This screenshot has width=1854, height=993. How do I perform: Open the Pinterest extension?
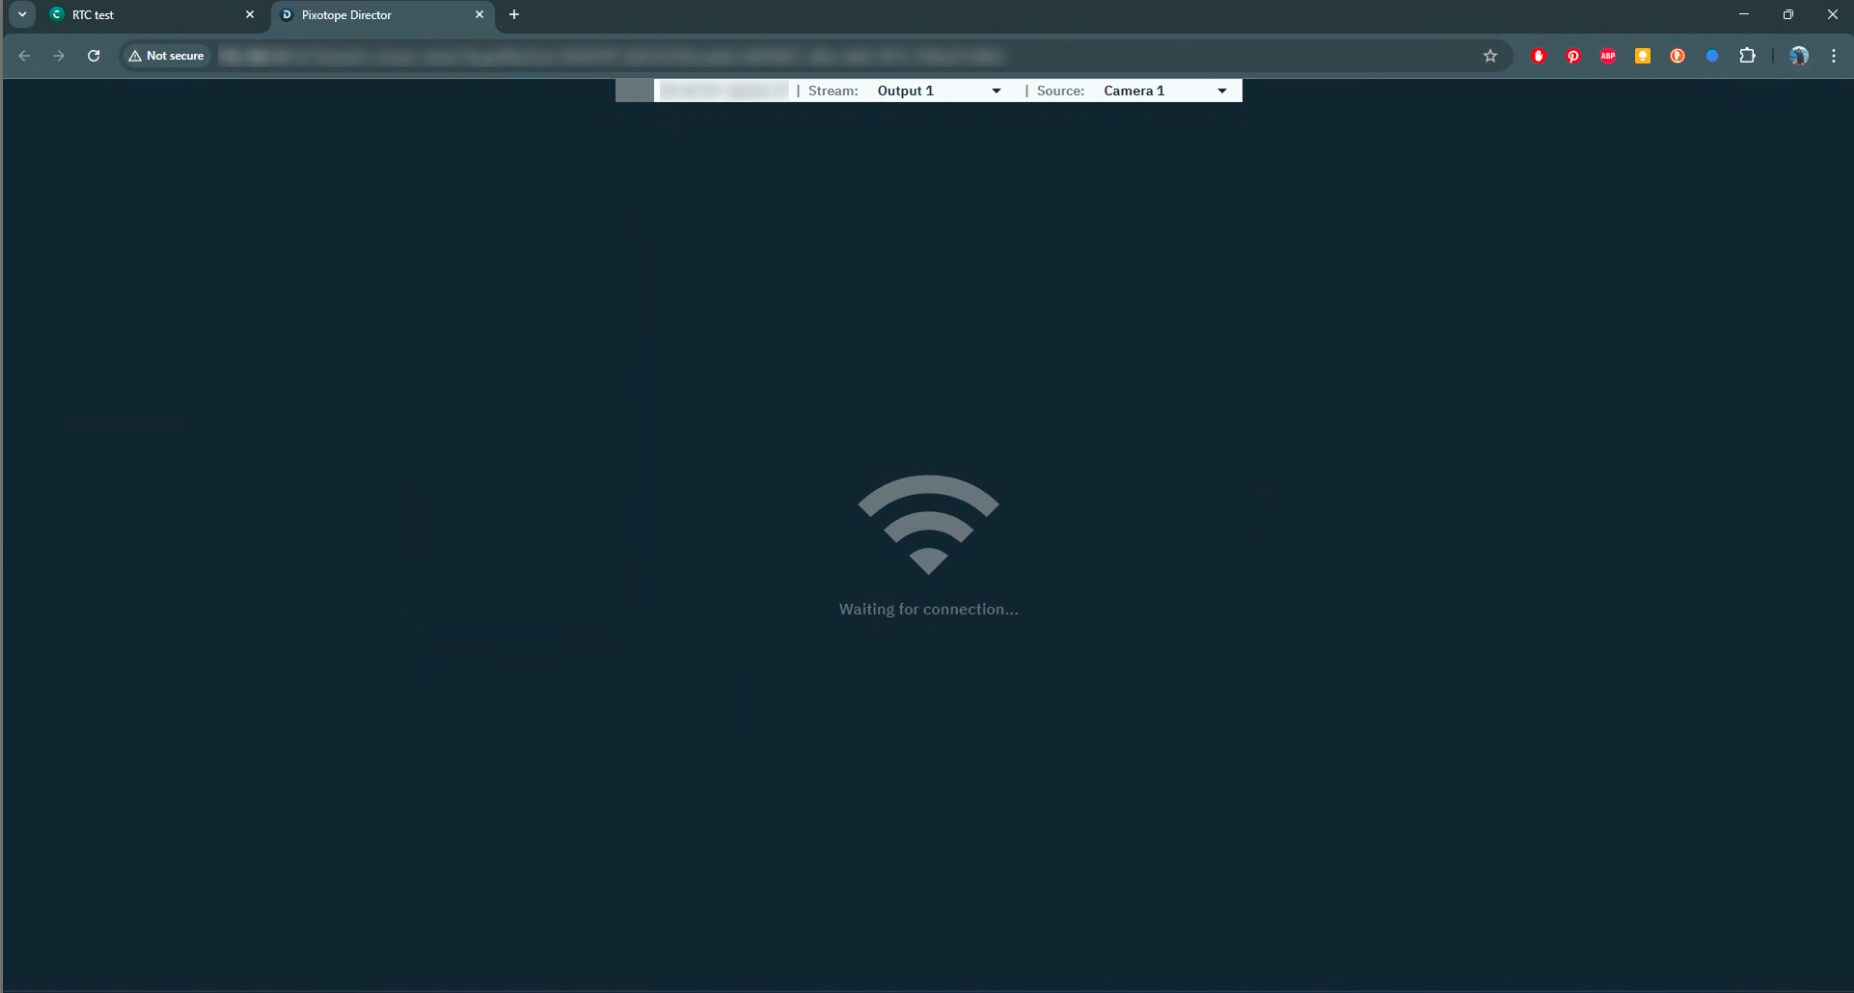coord(1573,56)
